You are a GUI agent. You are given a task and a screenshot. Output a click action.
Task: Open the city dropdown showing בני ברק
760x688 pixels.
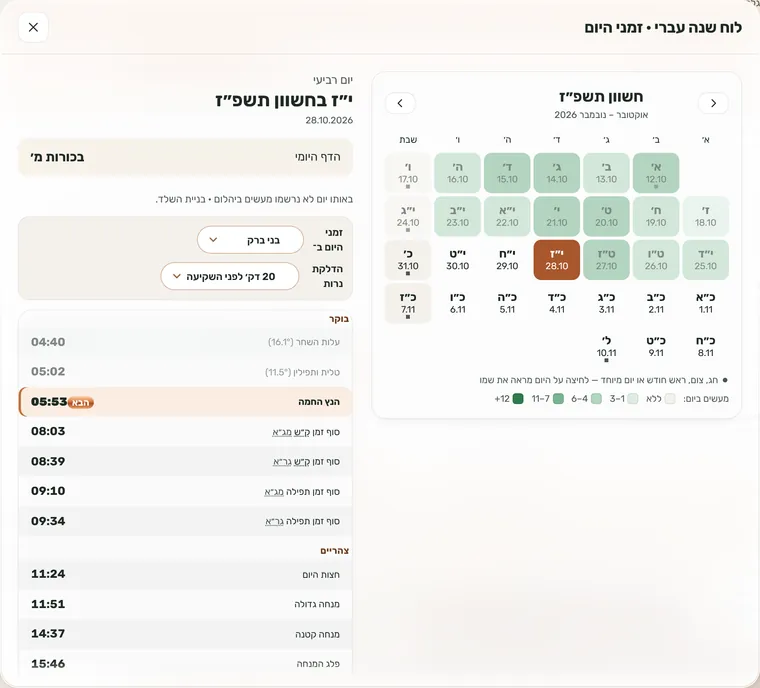(250, 240)
